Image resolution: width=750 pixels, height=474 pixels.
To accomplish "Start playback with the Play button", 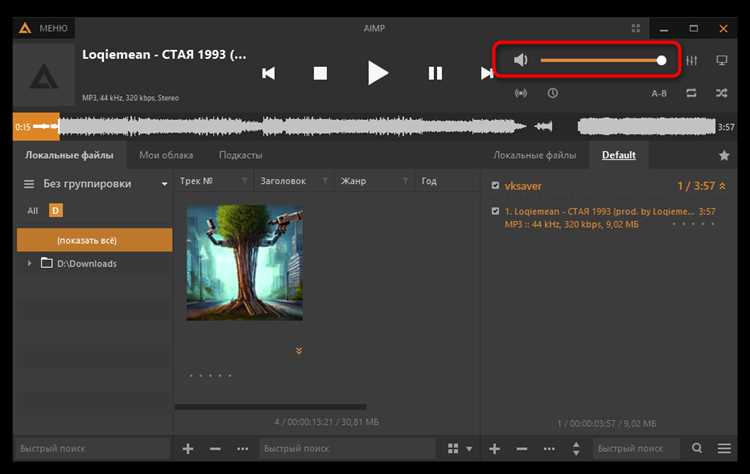I will click(377, 73).
